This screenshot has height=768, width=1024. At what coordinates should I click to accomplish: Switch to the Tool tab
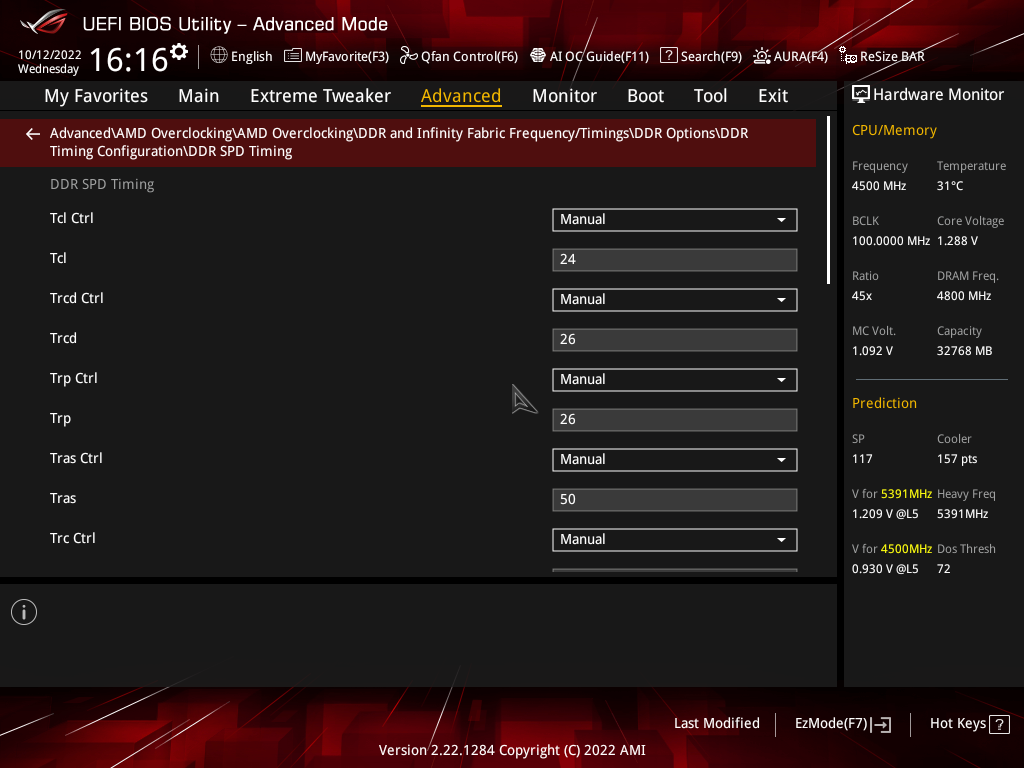pyautogui.click(x=710, y=96)
